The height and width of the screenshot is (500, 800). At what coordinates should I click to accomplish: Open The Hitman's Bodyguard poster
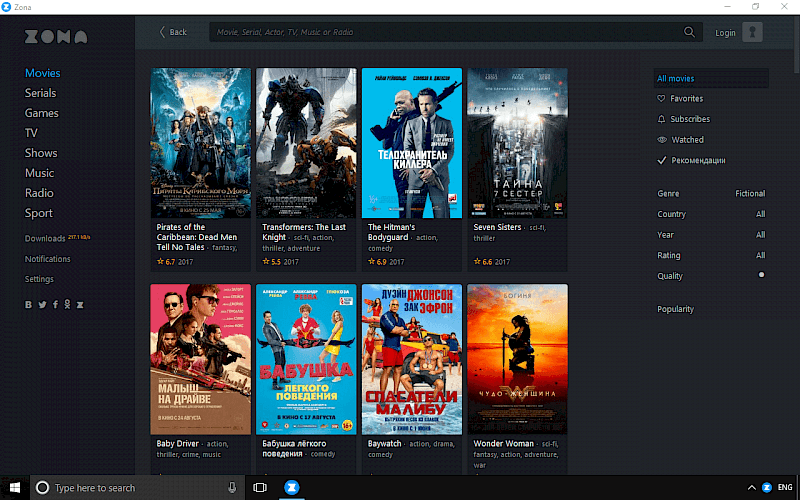(412, 143)
